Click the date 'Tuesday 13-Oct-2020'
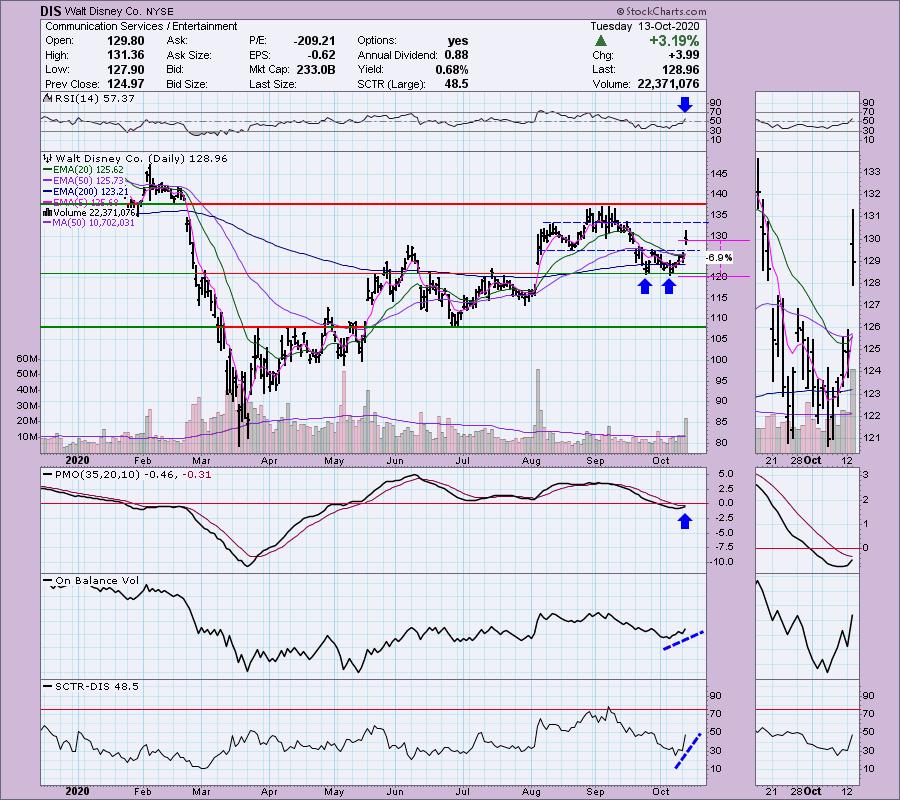 point(645,26)
